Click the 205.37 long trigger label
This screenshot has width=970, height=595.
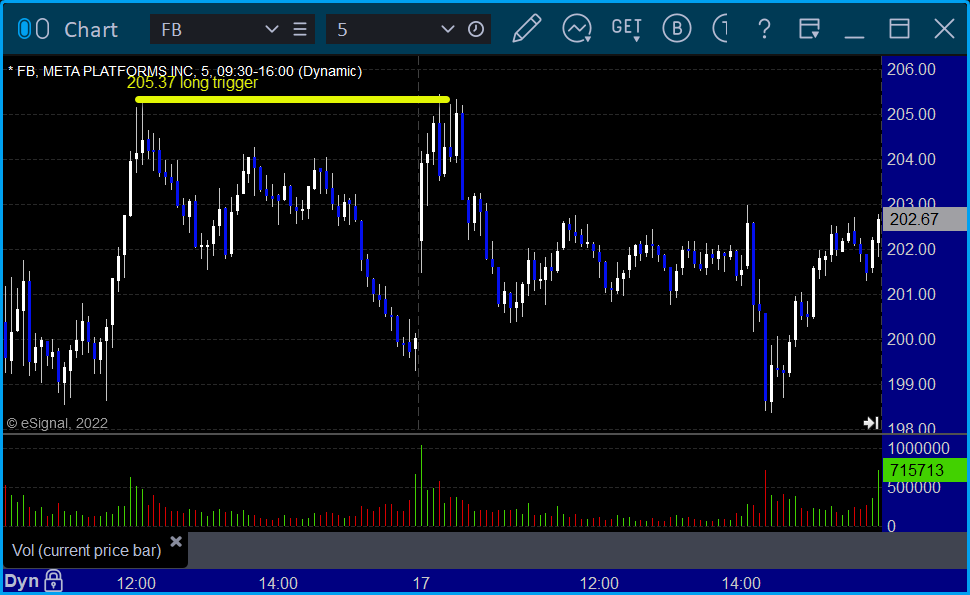click(192, 83)
